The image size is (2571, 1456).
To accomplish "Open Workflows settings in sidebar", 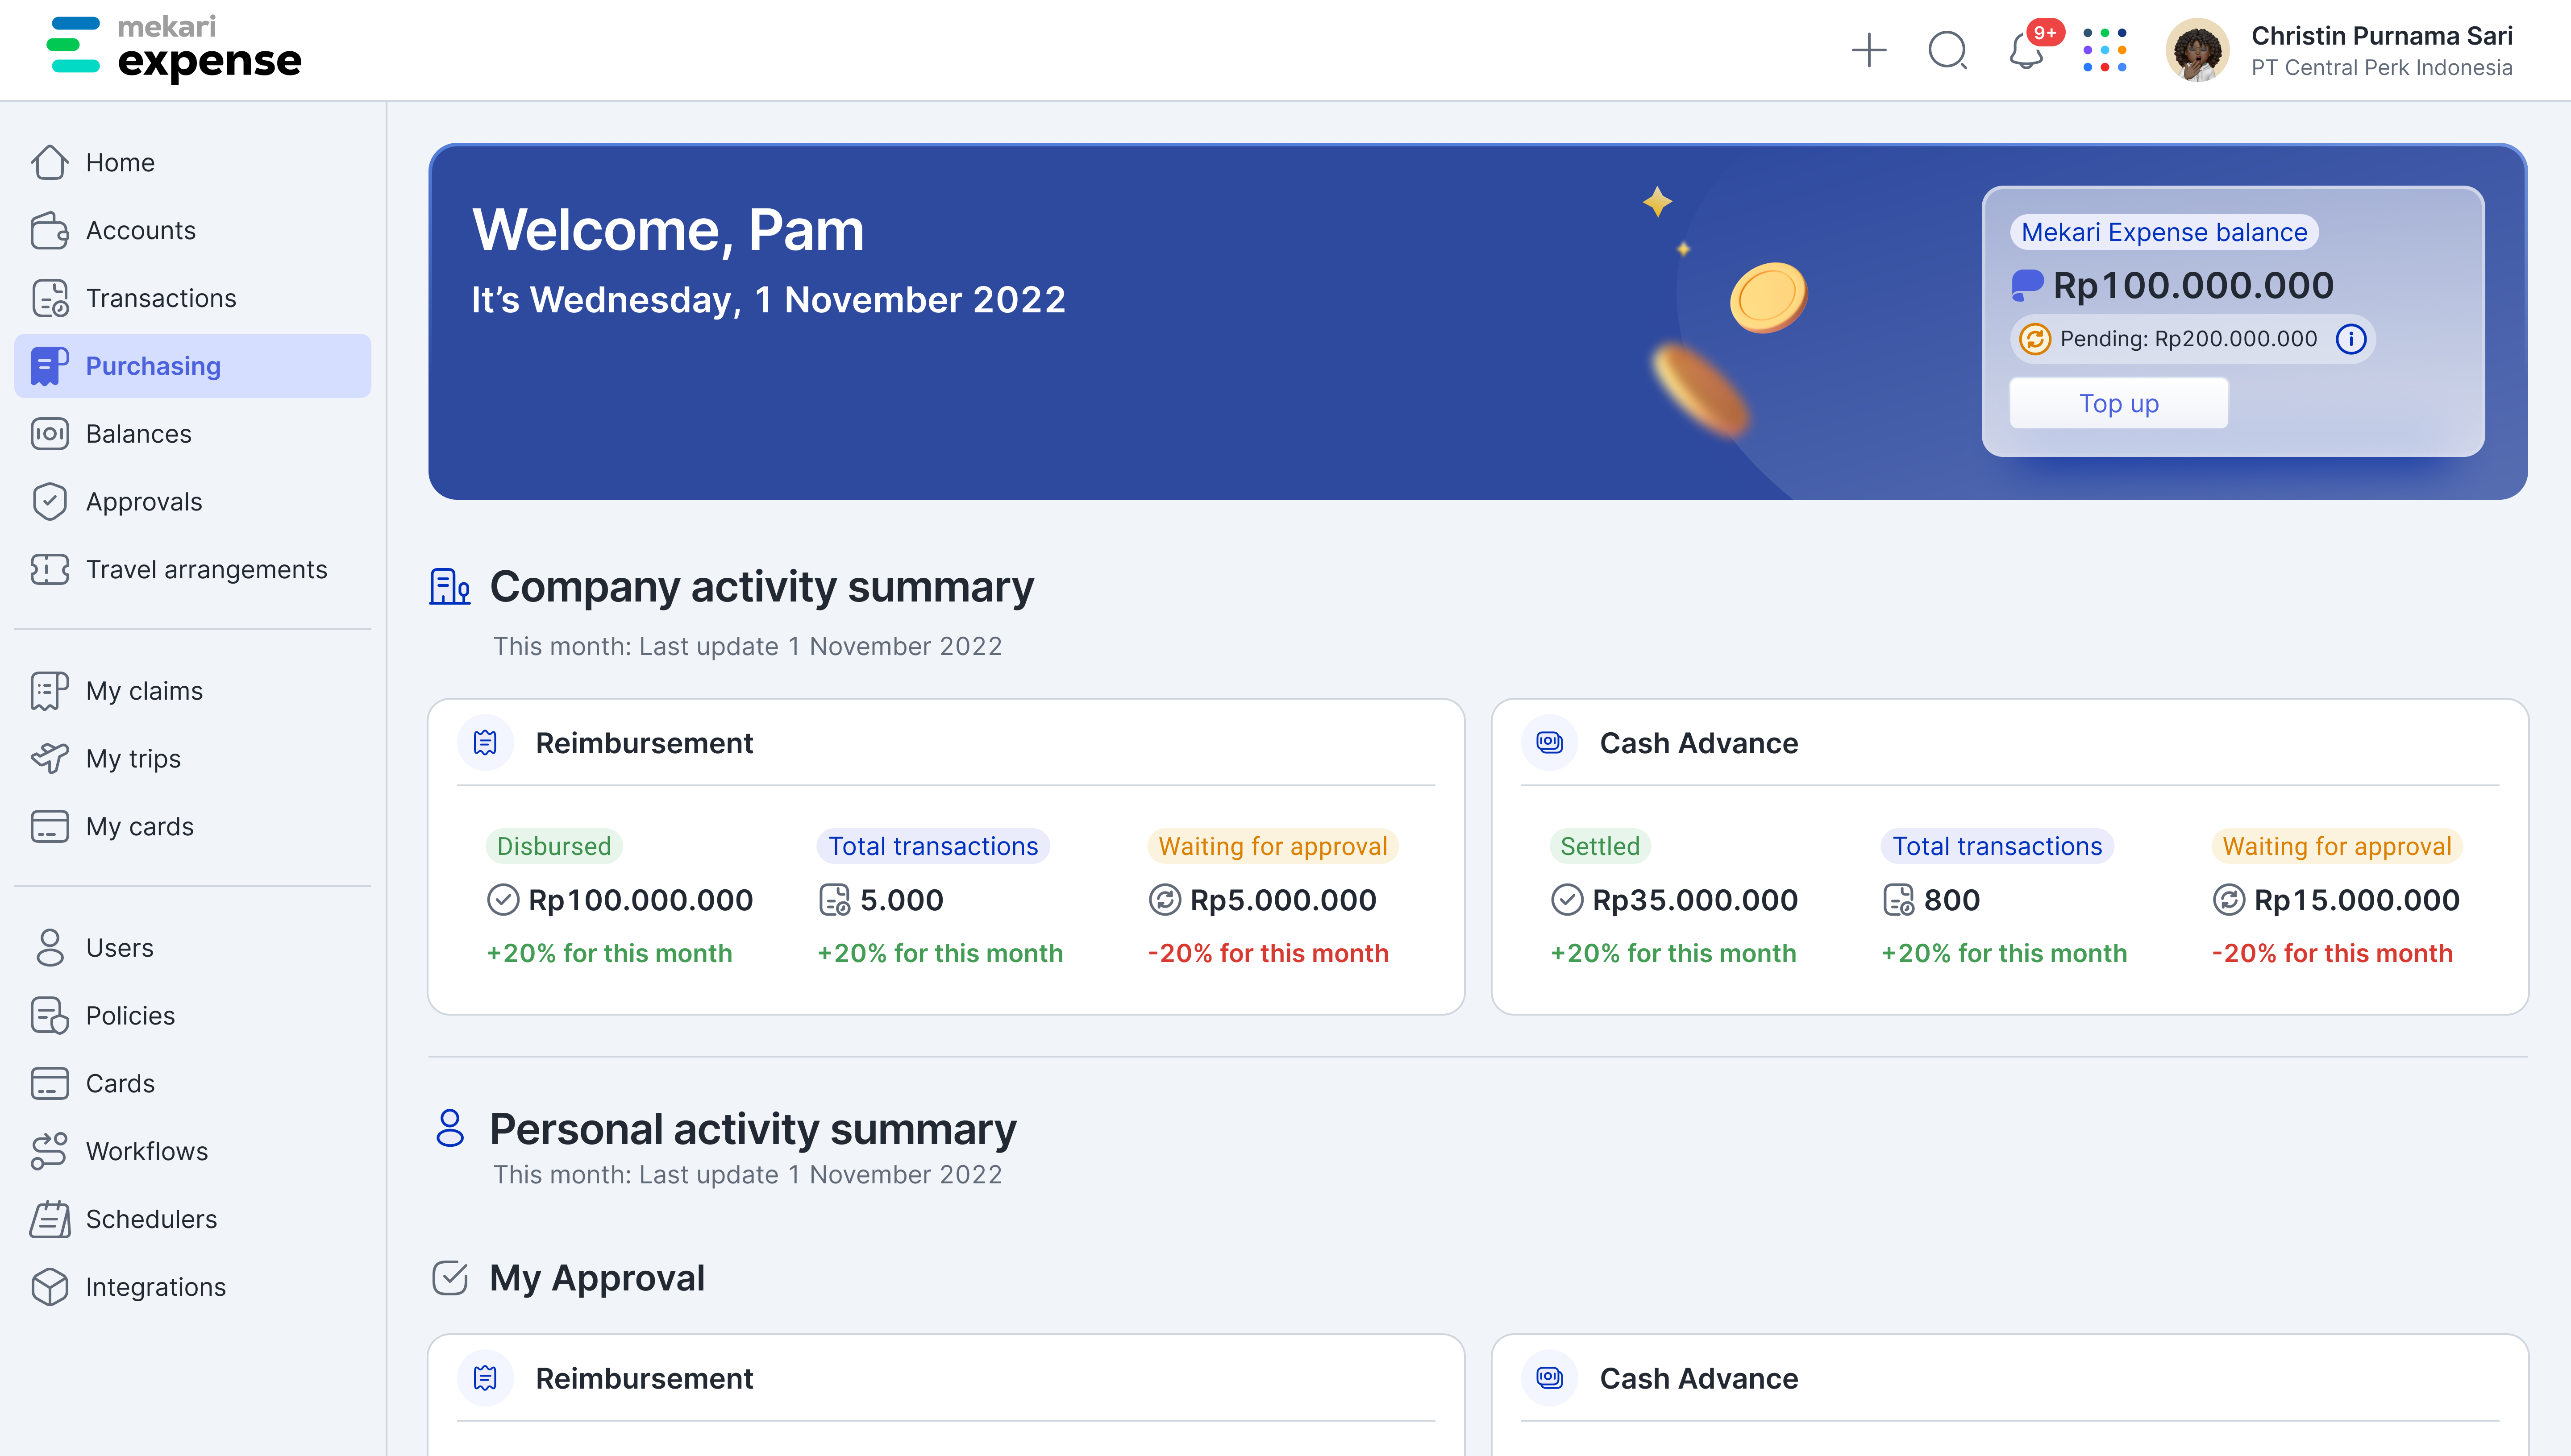I will (147, 1151).
